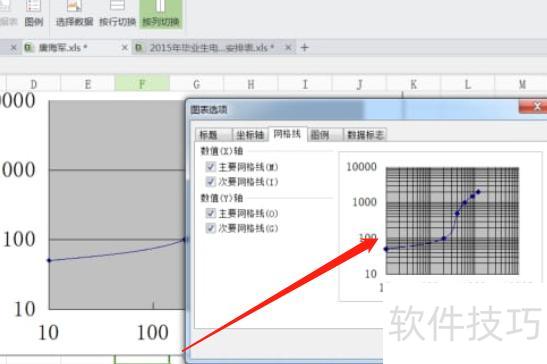This screenshot has height=364, width=547.
Task: Click the 数值(X)轴 group label
Action: [222, 151]
